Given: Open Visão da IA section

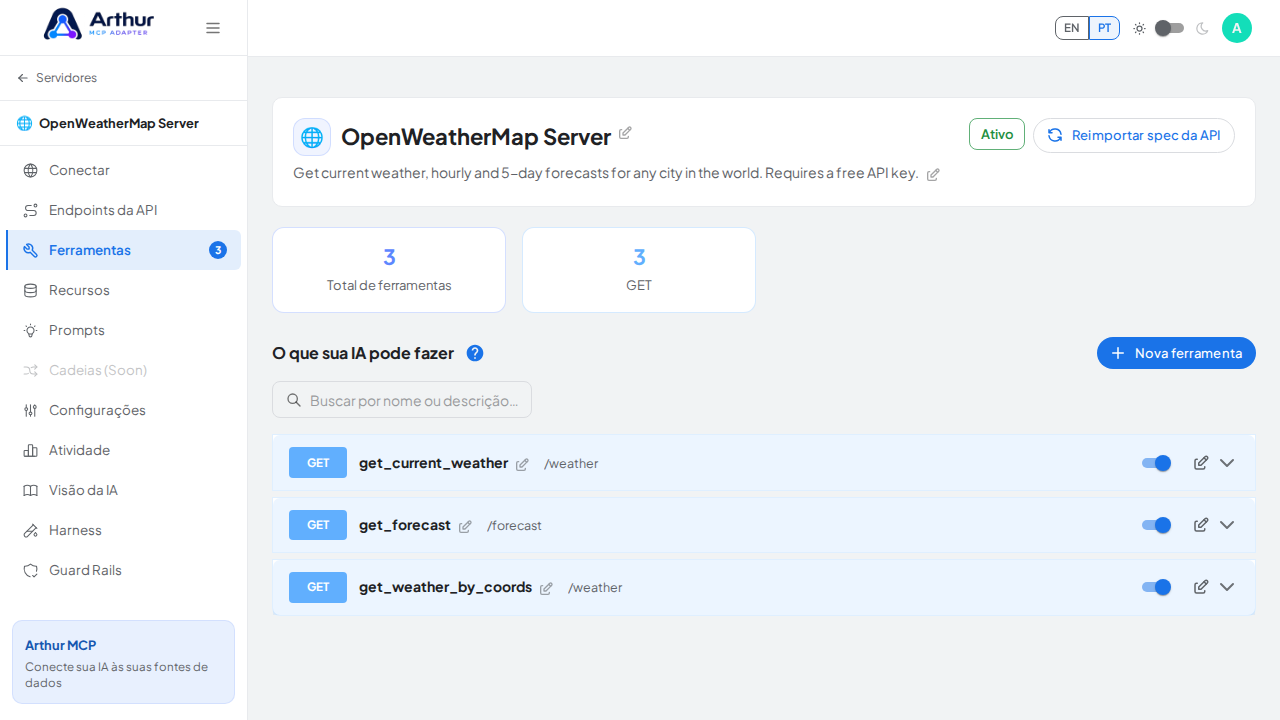Looking at the screenshot, I should (x=123, y=490).
